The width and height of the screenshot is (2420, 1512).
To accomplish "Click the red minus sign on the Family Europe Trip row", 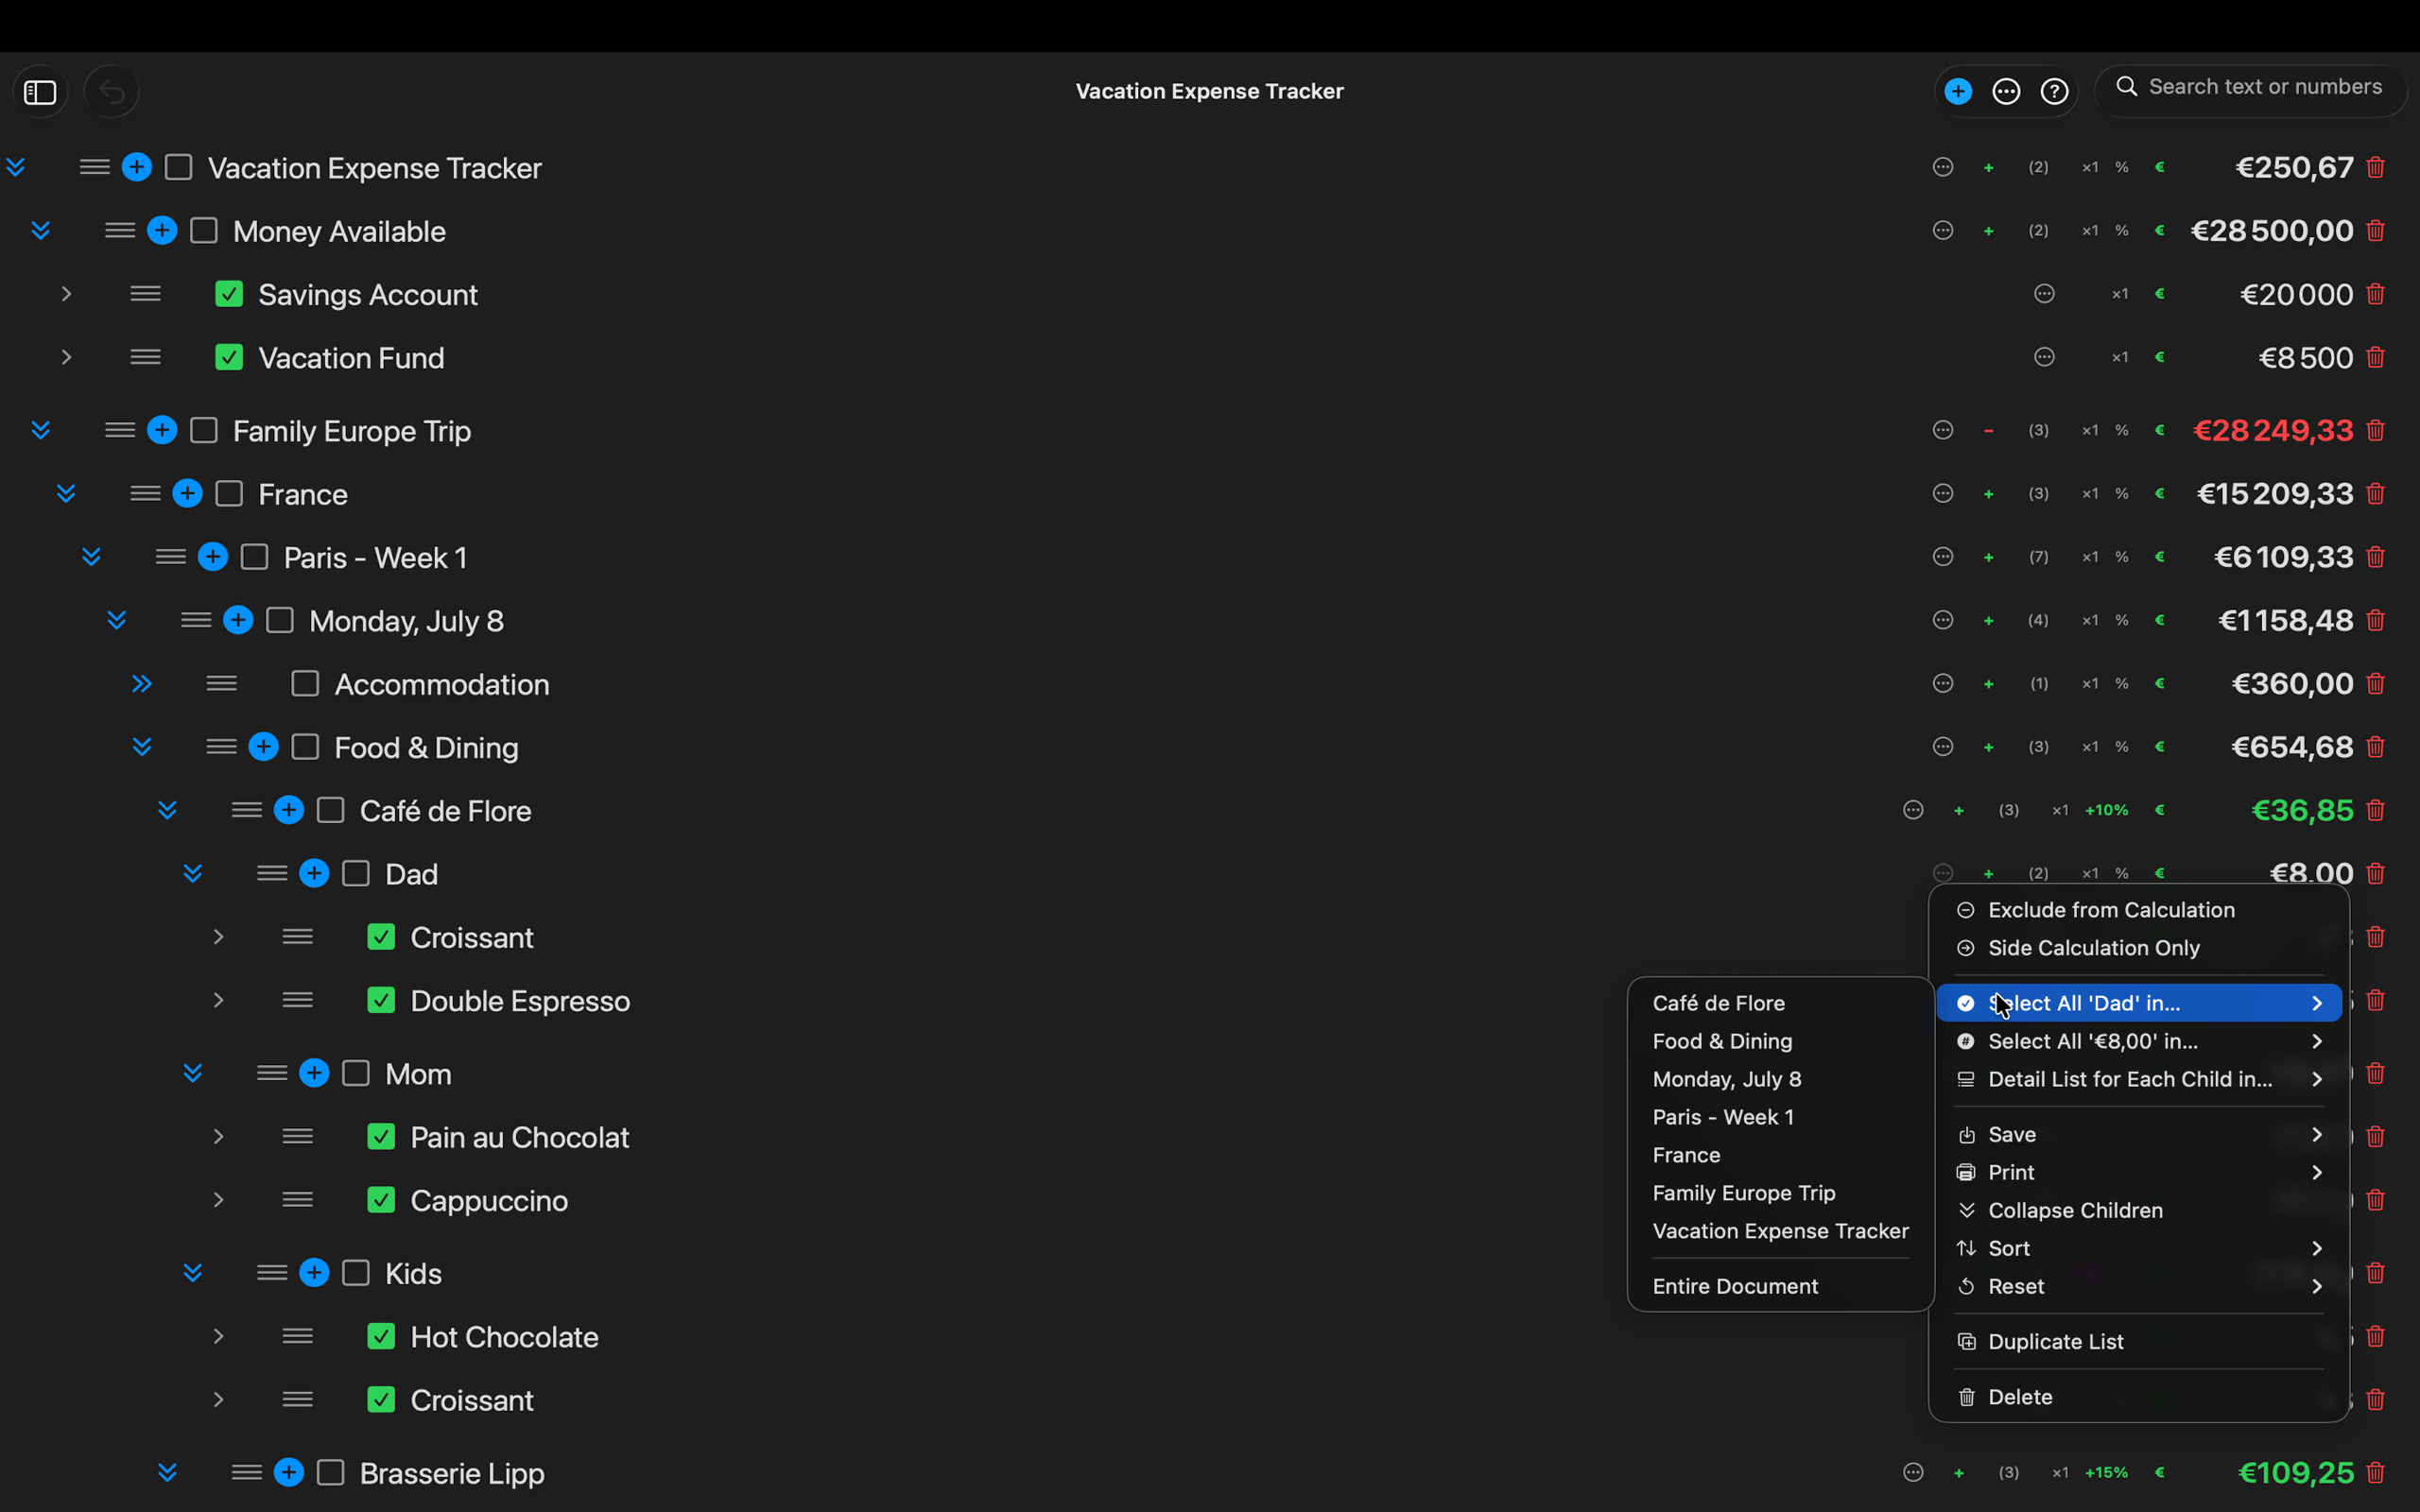I will 1989,430.
